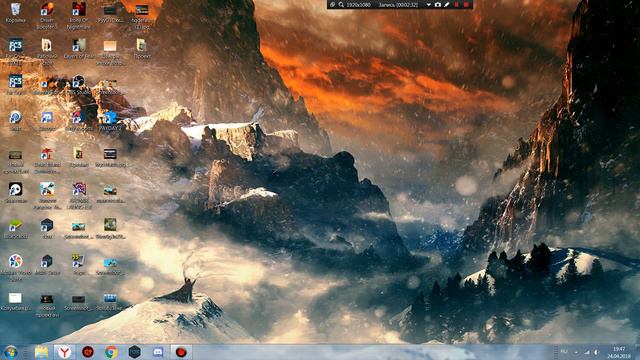Stop recording with the red square button

466,5
